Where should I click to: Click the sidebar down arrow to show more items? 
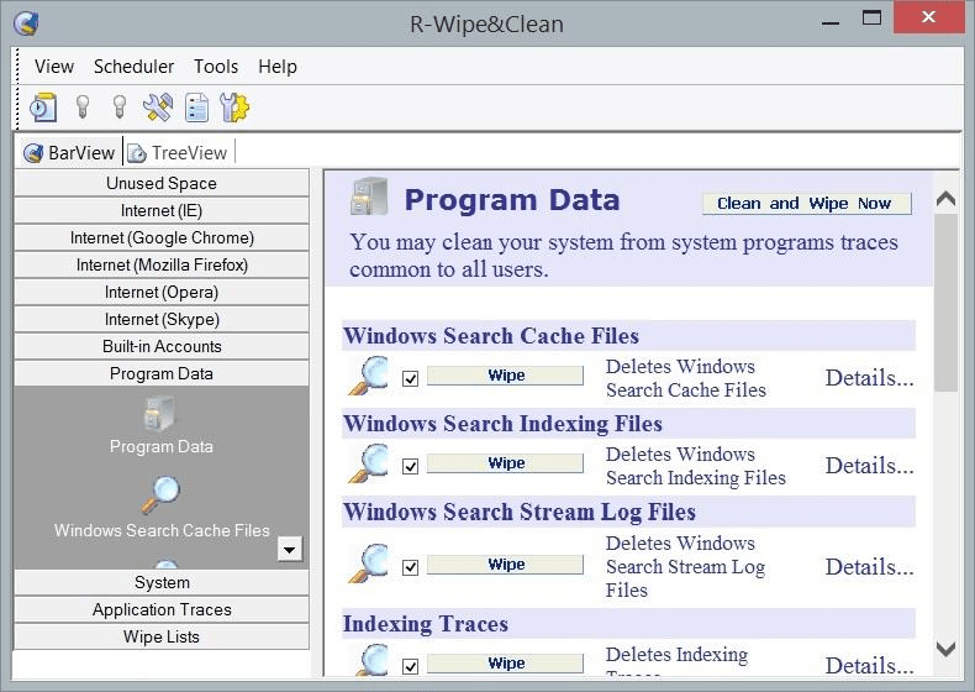pos(290,549)
